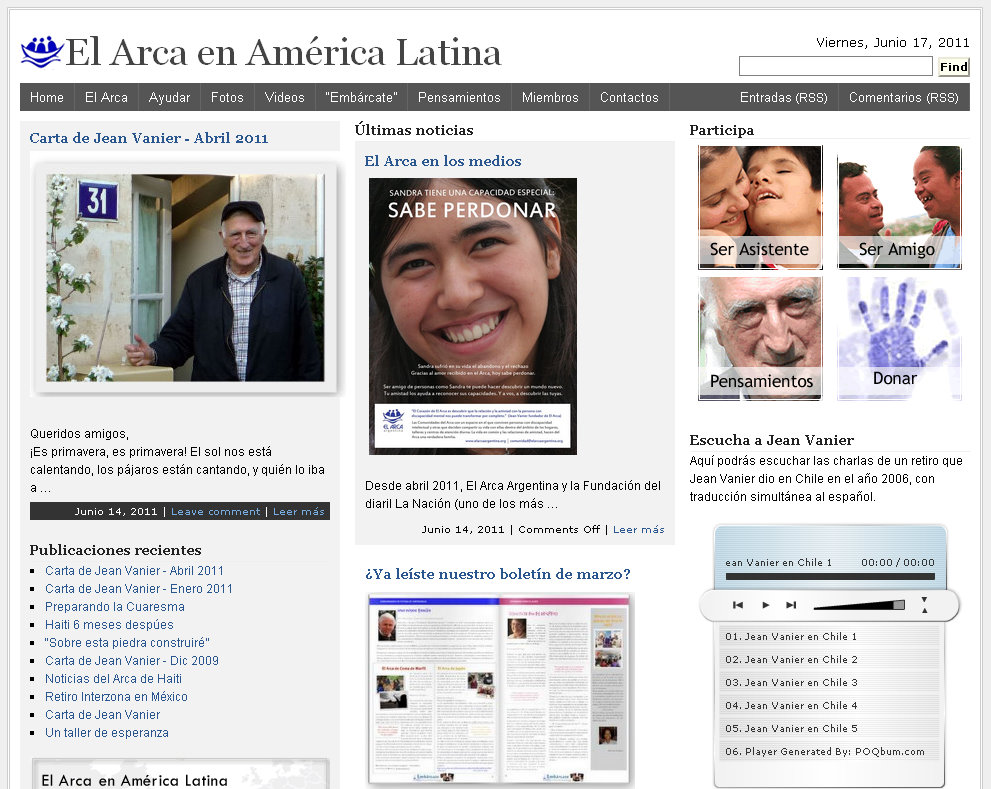991x789 pixels.
Task: Click Leer más under Jean Vanier letter
Action: [299, 511]
